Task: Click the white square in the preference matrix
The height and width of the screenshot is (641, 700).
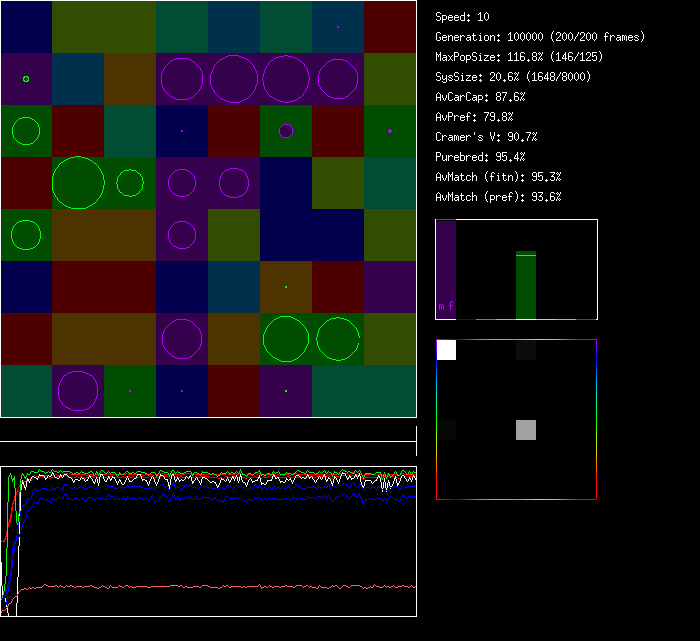Action: pos(446,350)
